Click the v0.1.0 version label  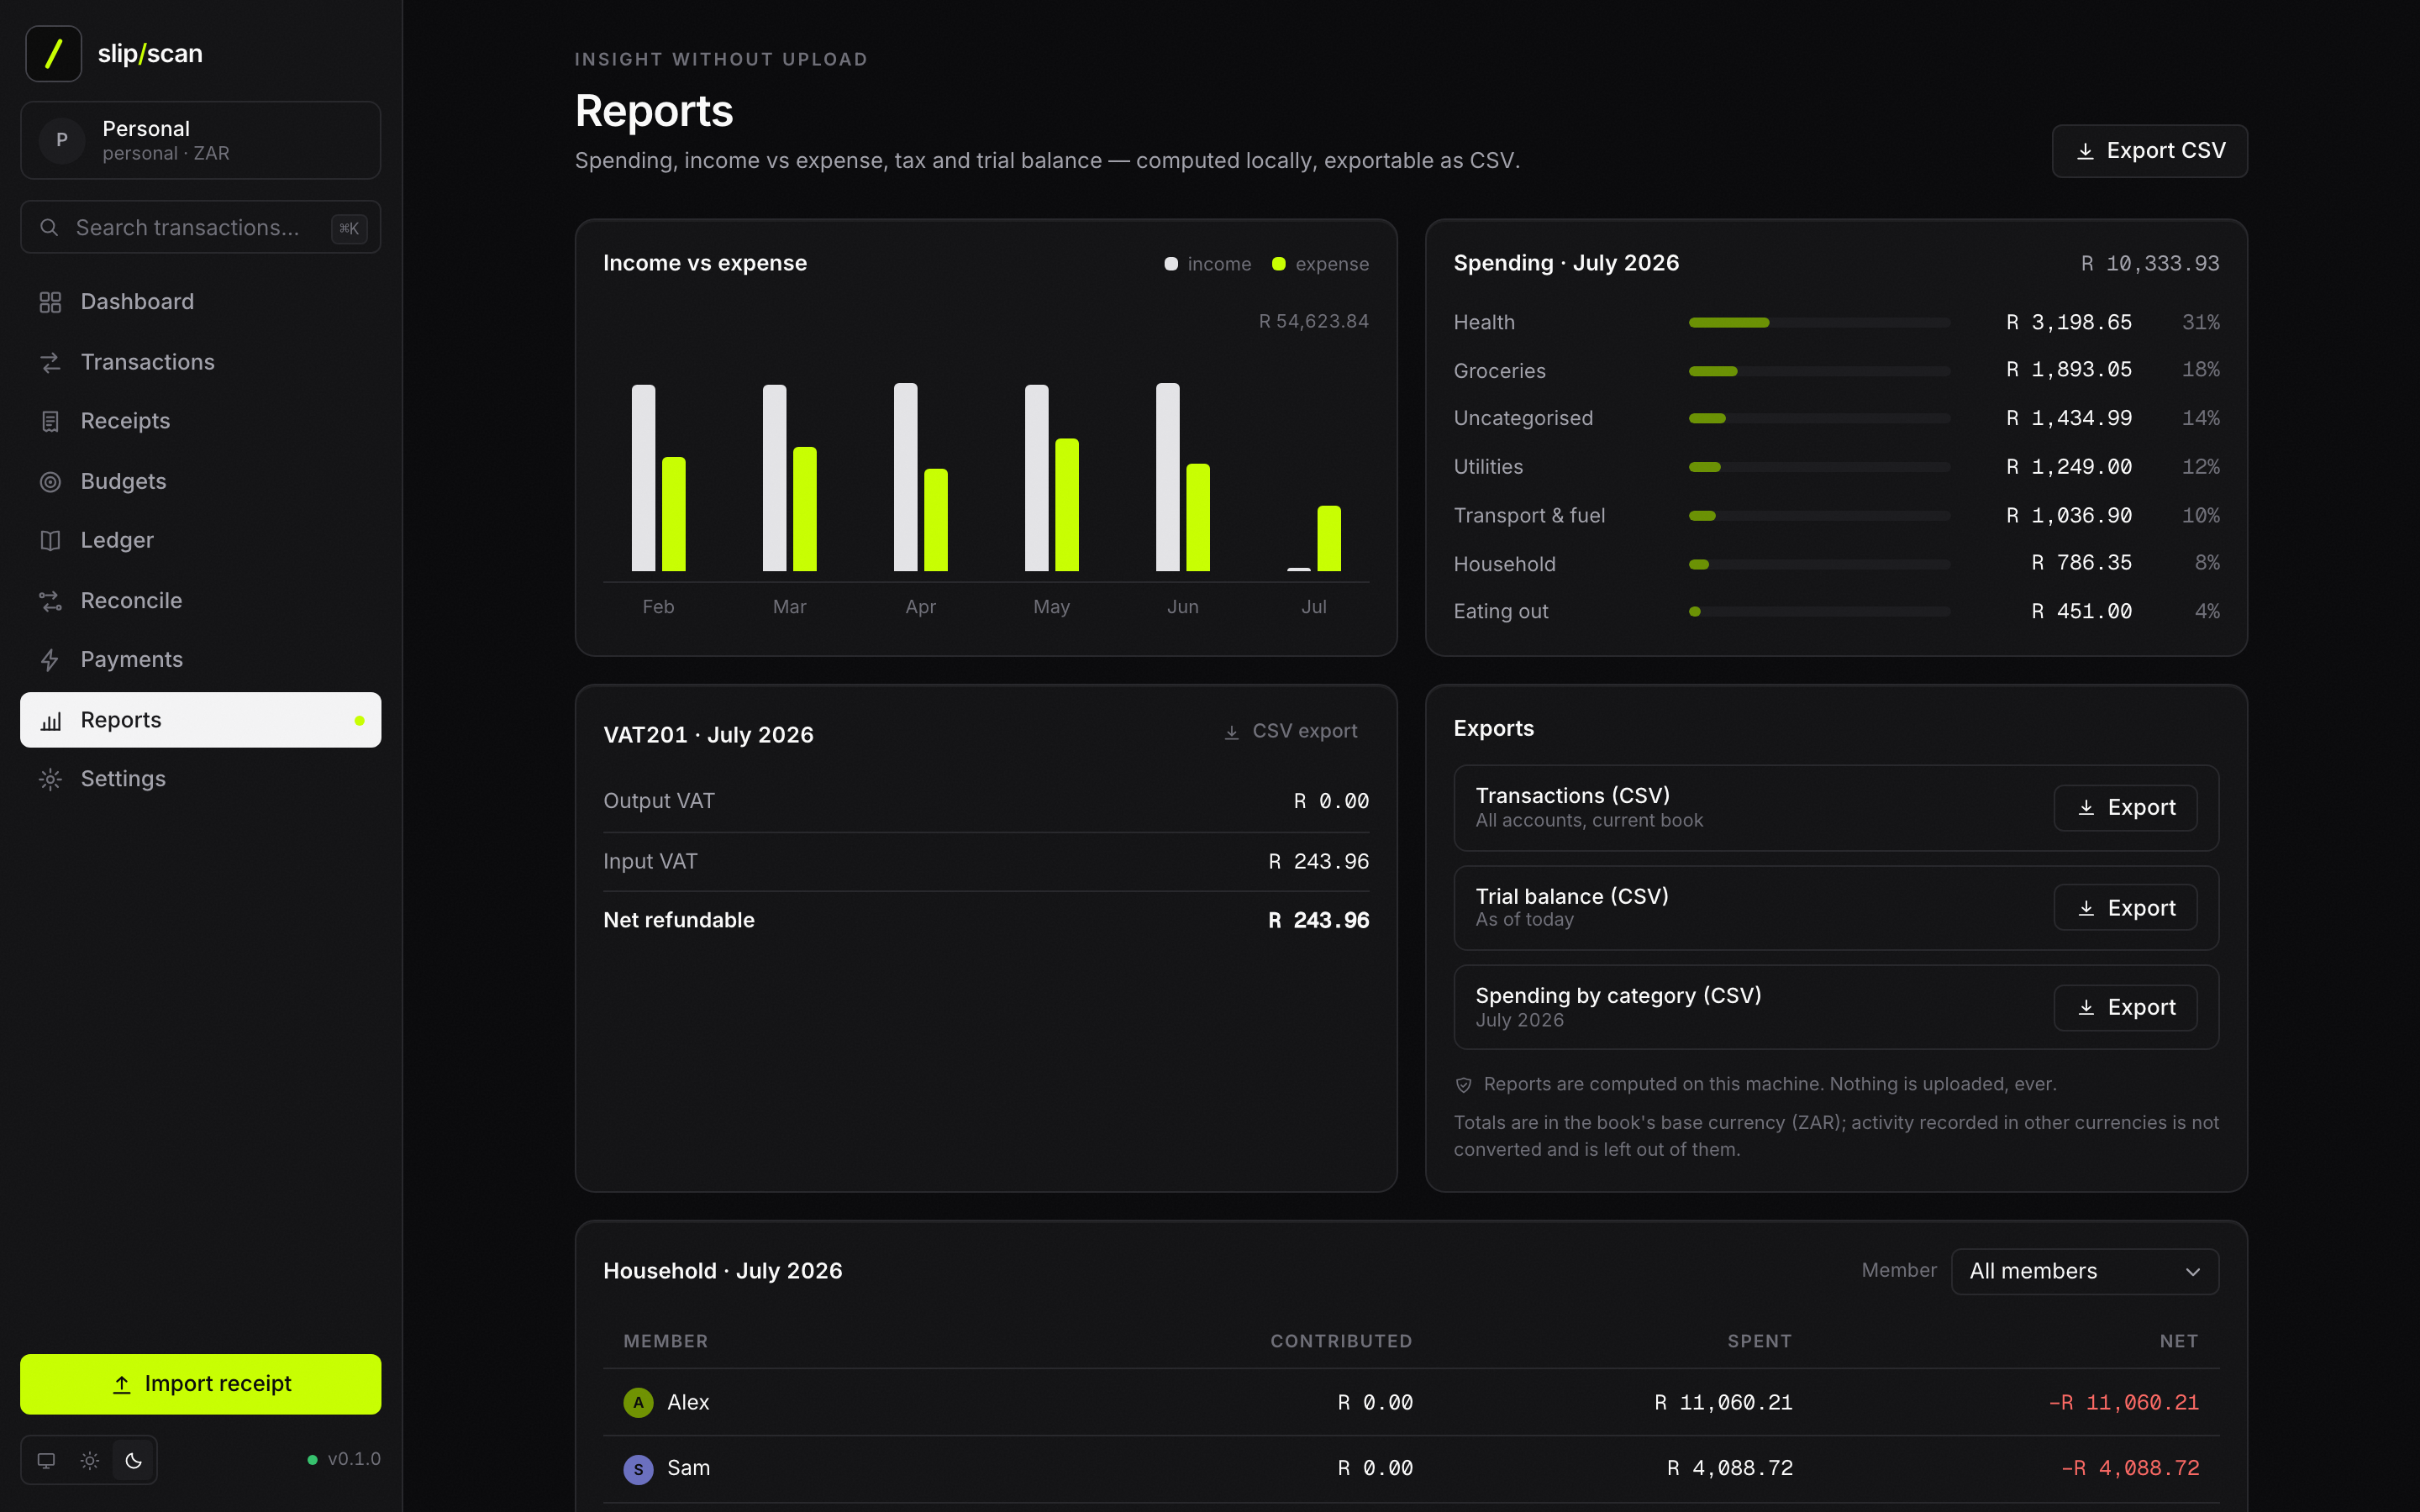point(354,1460)
